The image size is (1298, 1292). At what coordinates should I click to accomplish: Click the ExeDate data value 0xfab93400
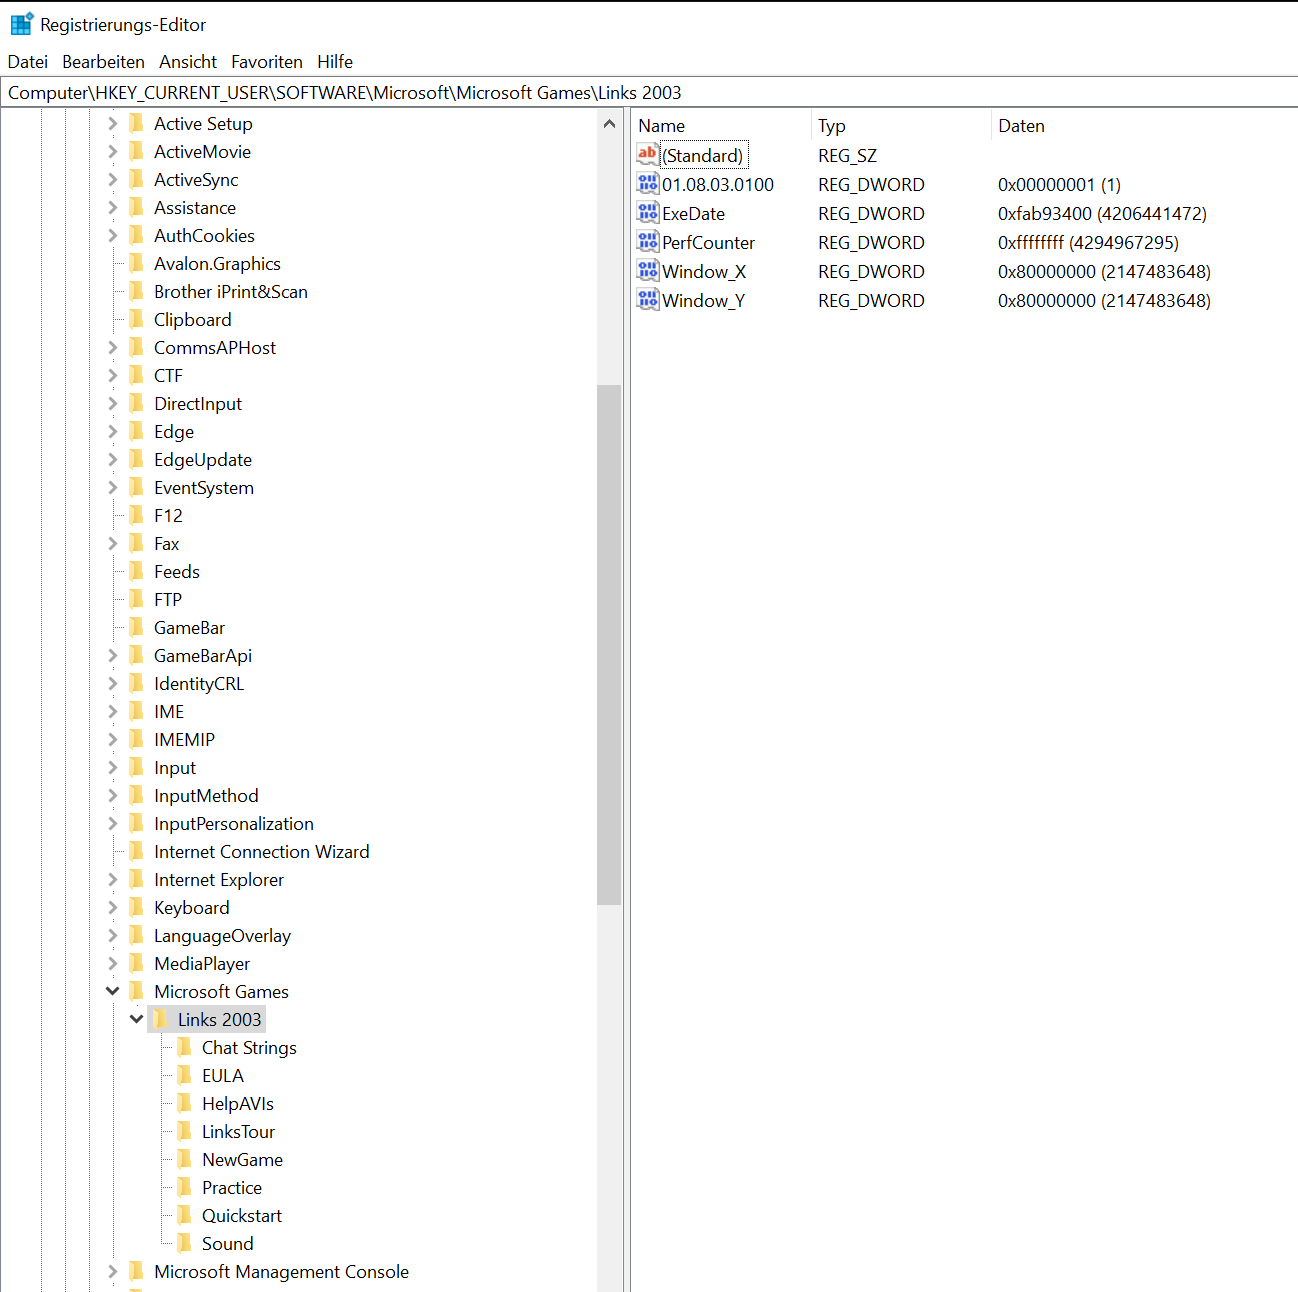point(1102,213)
